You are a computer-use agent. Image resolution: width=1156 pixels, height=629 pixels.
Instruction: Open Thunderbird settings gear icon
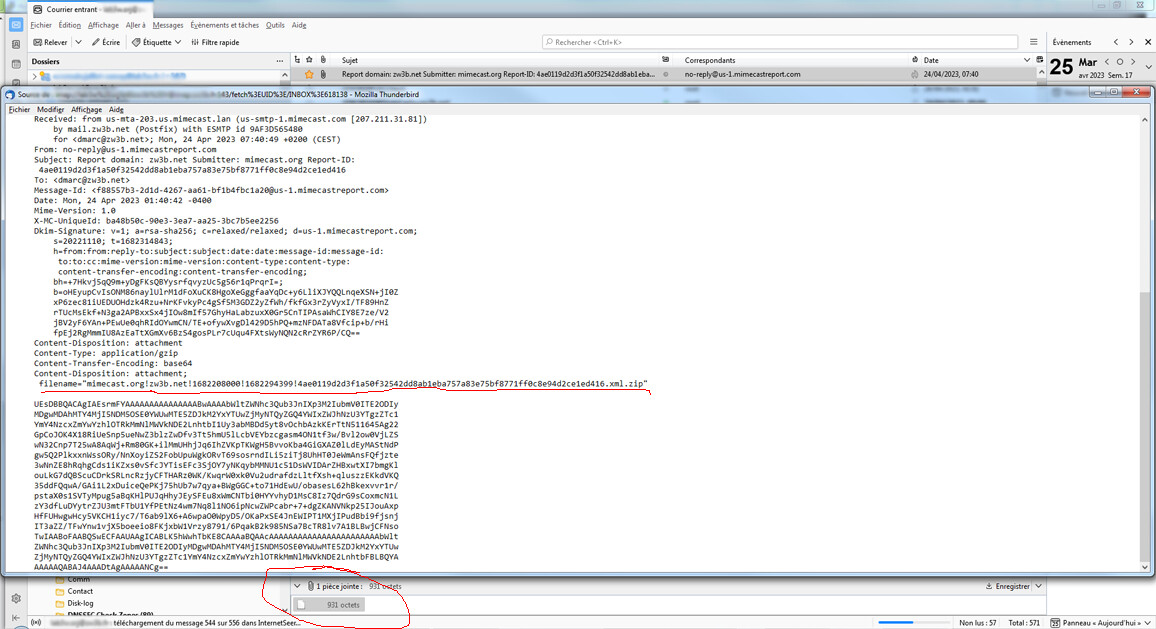16,598
